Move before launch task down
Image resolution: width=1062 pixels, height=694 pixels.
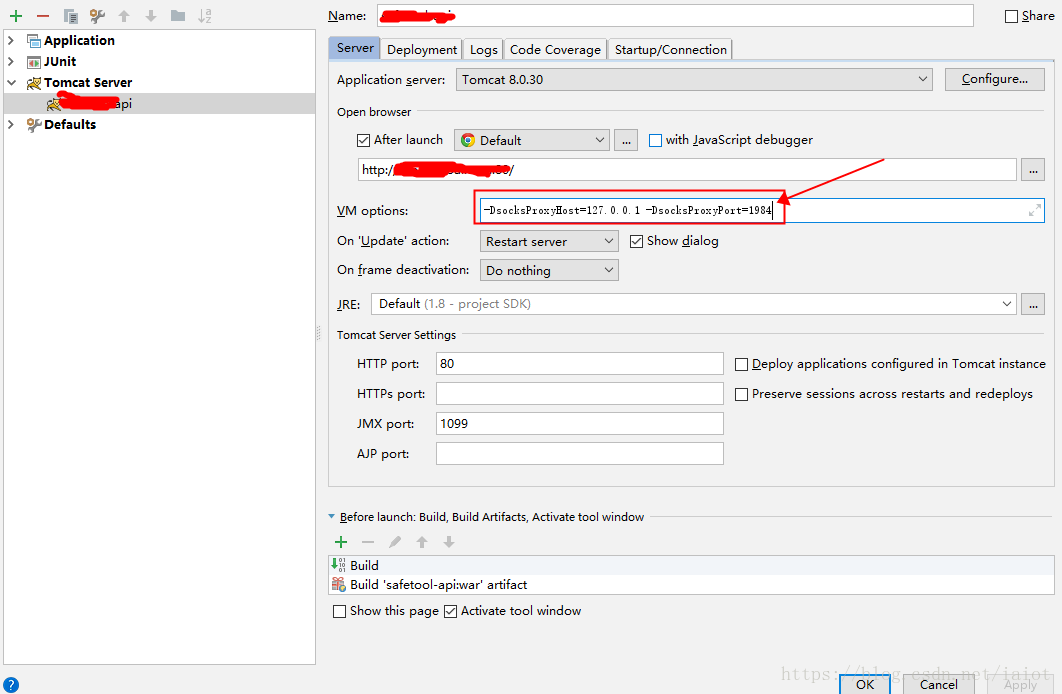point(448,542)
